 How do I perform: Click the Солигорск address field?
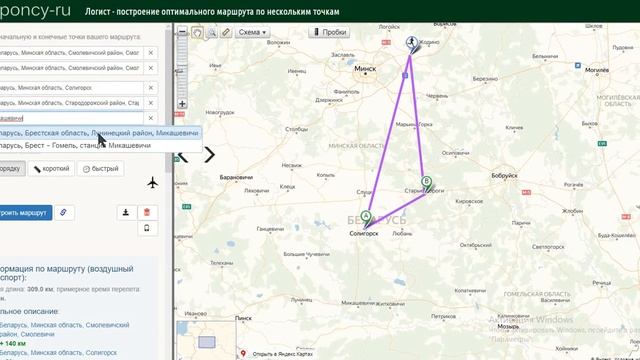pyautogui.click(x=70, y=88)
